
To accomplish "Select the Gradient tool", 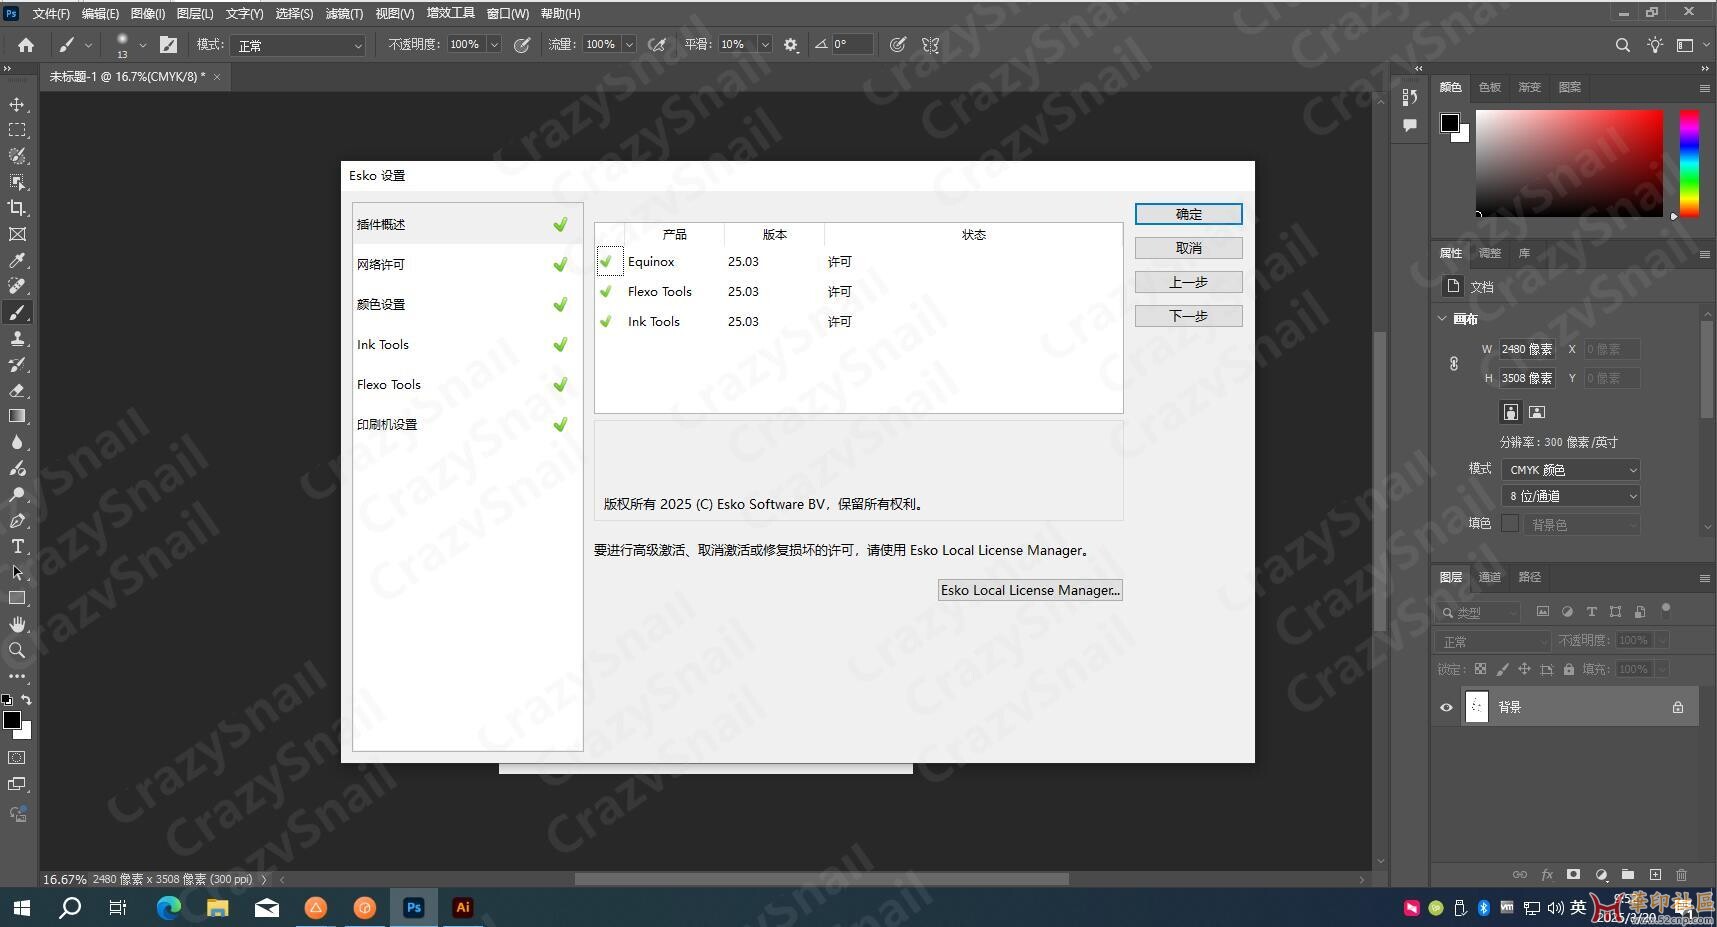I will pyautogui.click(x=17, y=416).
